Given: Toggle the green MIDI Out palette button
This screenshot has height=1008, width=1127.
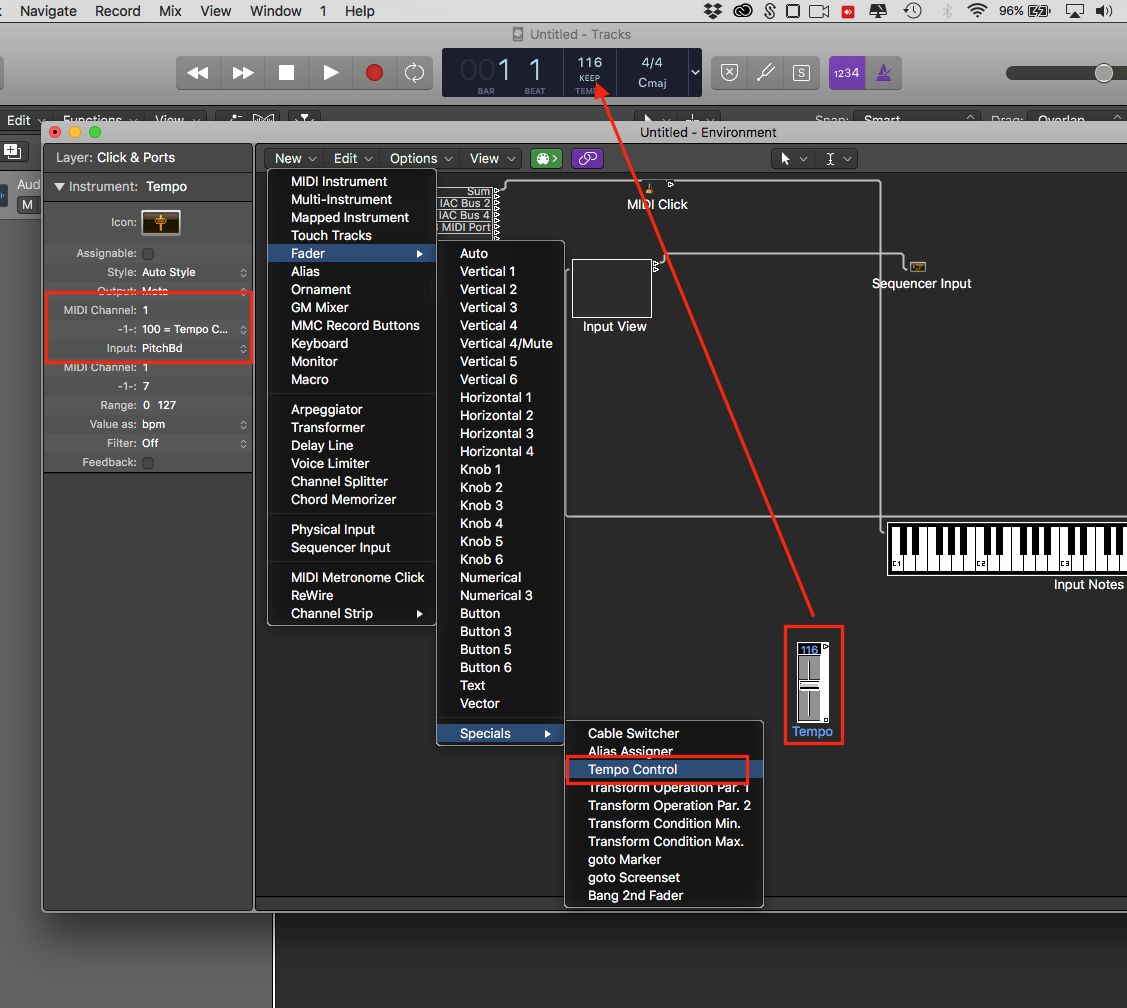Looking at the screenshot, I should pyautogui.click(x=546, y=158).
